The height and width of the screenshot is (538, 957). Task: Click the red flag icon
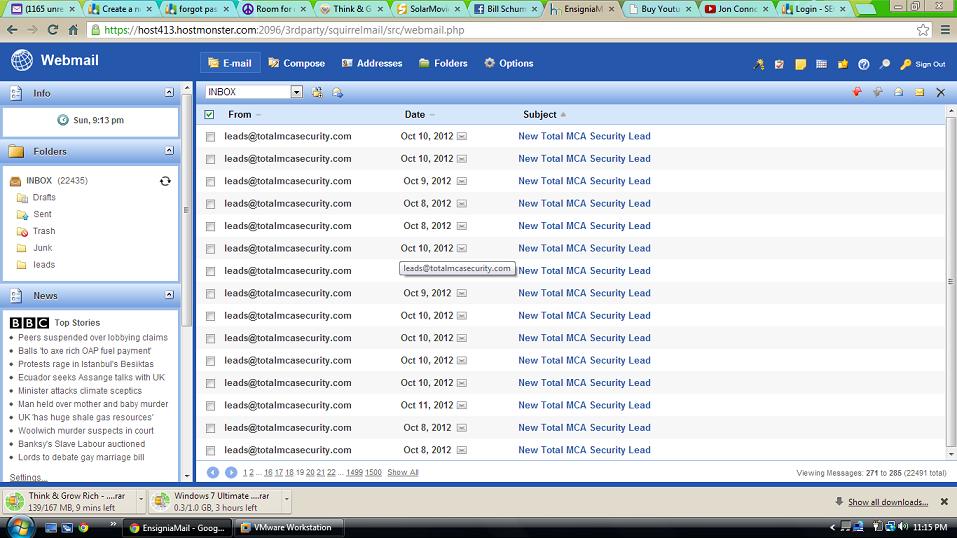tap(856, 92)
